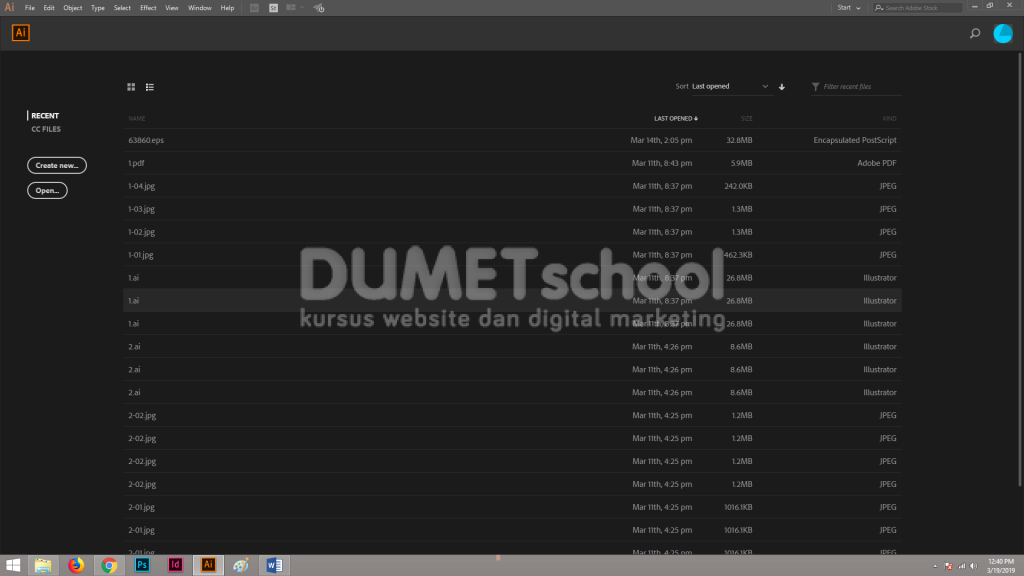This screenshot has height=576, width=1024.
Task: Launch Firefox from the taskbar
Action: 76,565
